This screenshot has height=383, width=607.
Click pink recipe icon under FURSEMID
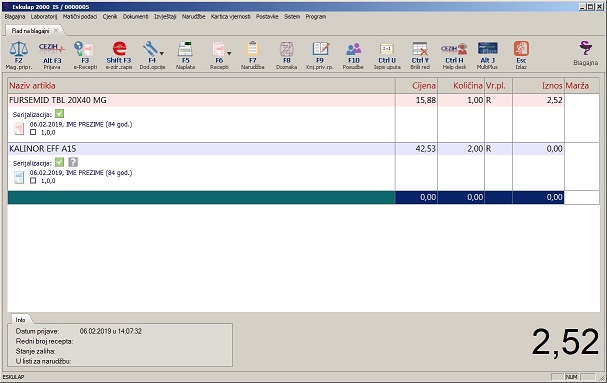click(19, 129)
